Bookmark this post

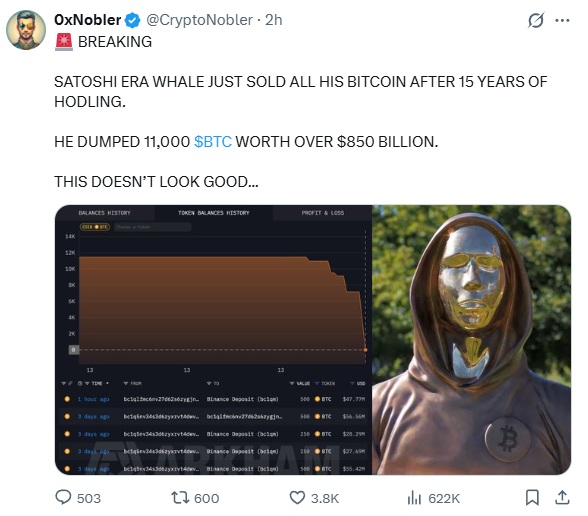pyautogui.click(x=532, y=498)
